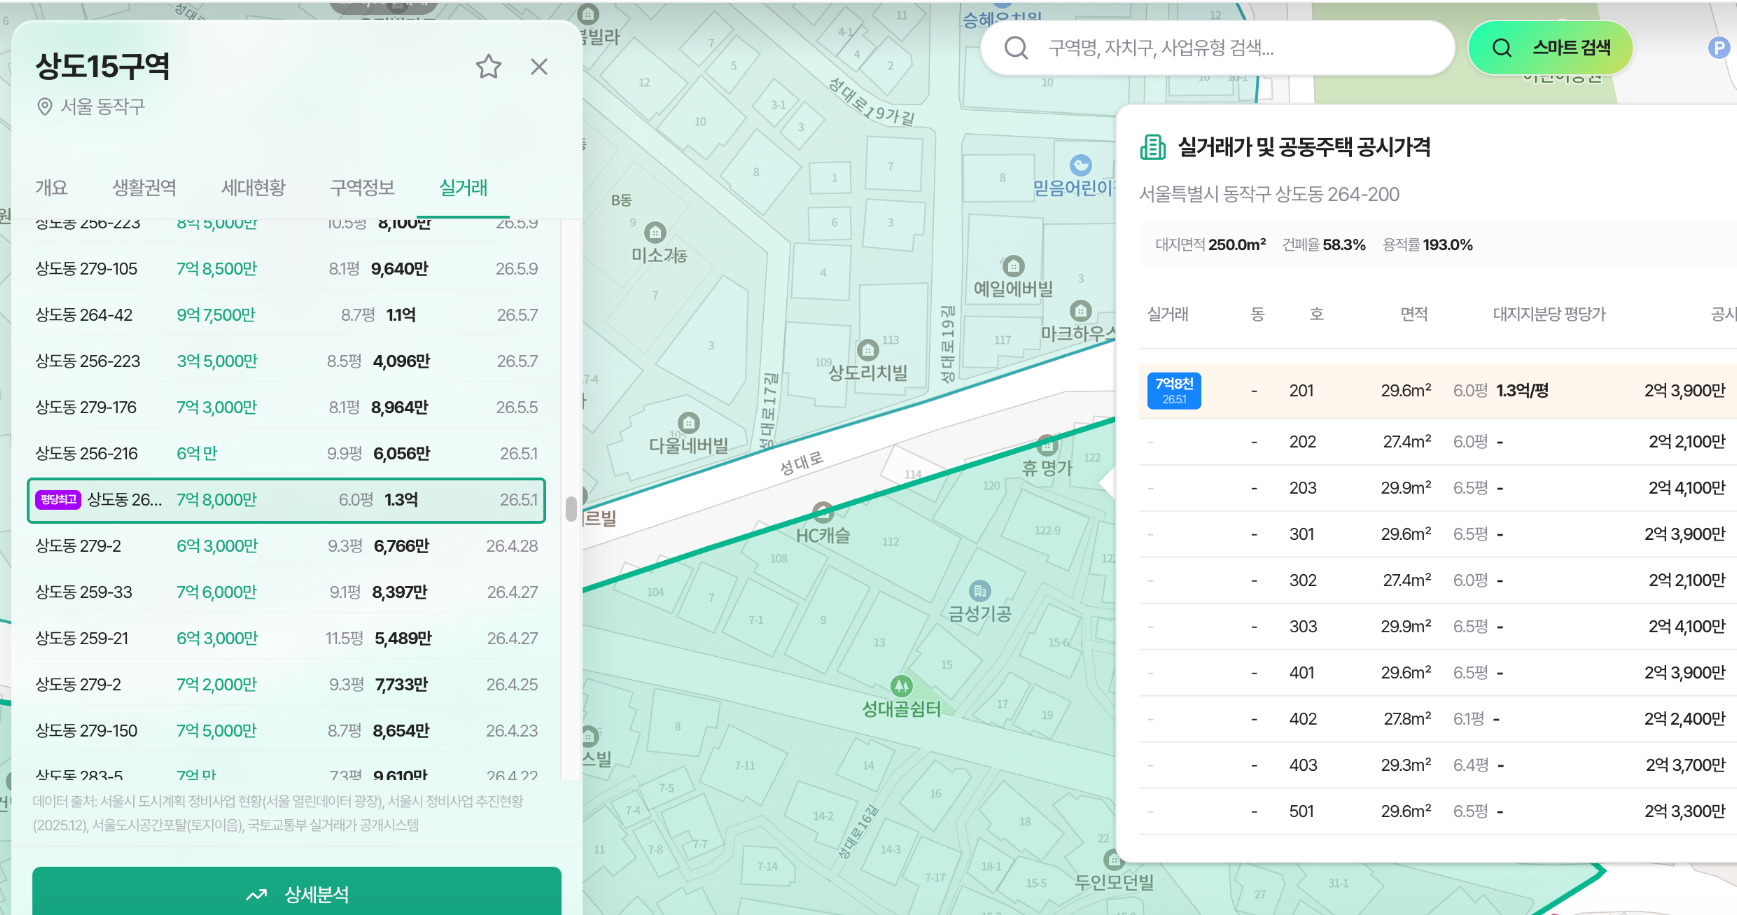Image resolution: width=1737 pixels, height=915 pixels.
Task: Select the 상도동 279-2 6억 3,000만 row
Action: pyautogui.click(x=286, y=546)
